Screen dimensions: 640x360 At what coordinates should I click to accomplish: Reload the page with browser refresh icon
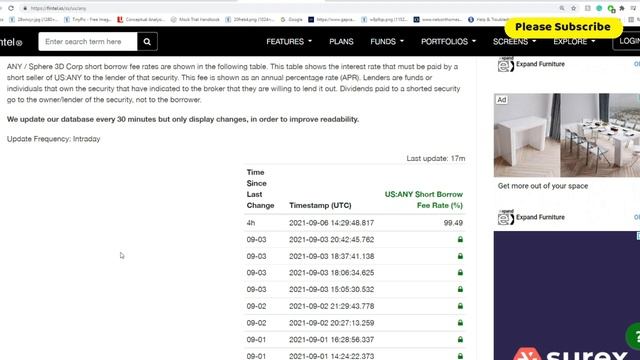11,8
